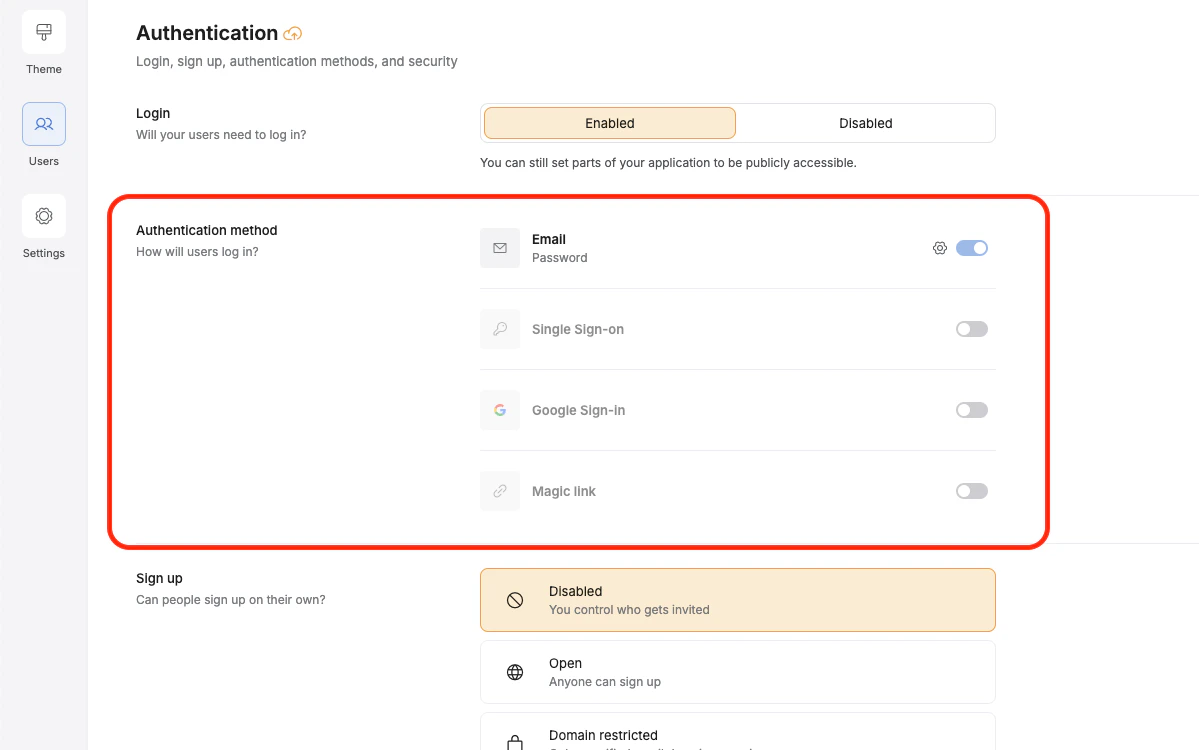Click the Email envelope icon

click(500, 248)
